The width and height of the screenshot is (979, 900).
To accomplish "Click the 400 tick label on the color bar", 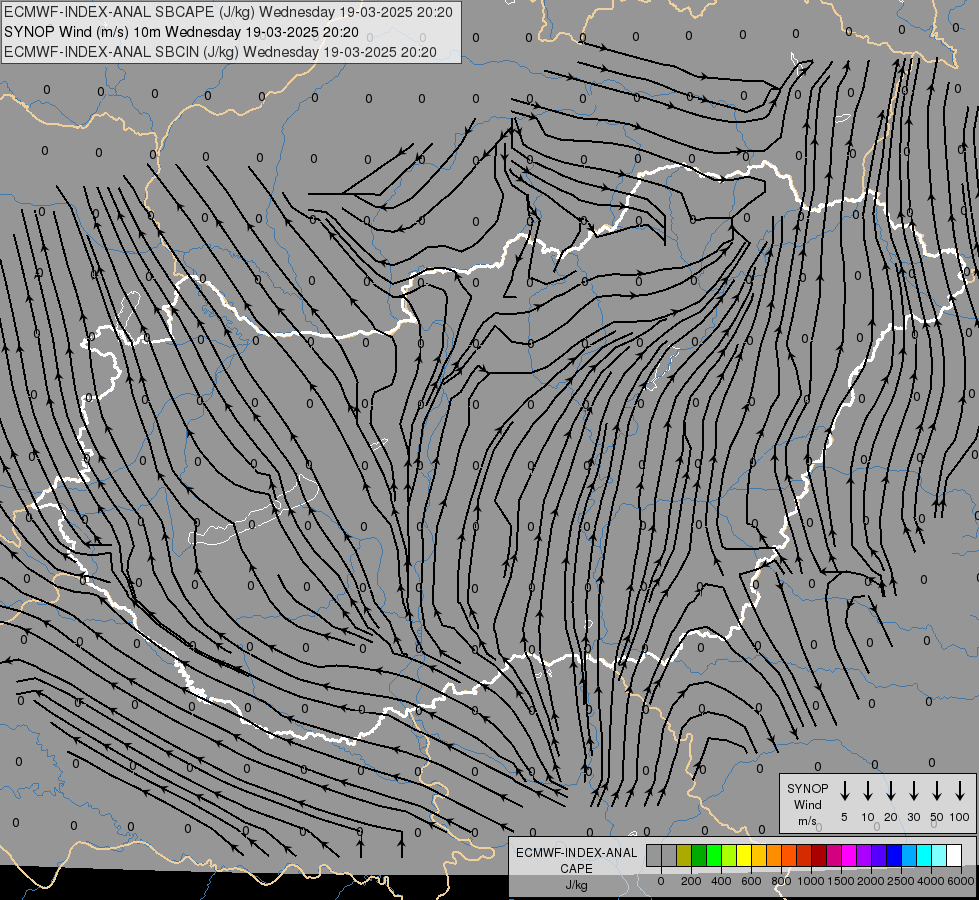I will pos(721,881).
